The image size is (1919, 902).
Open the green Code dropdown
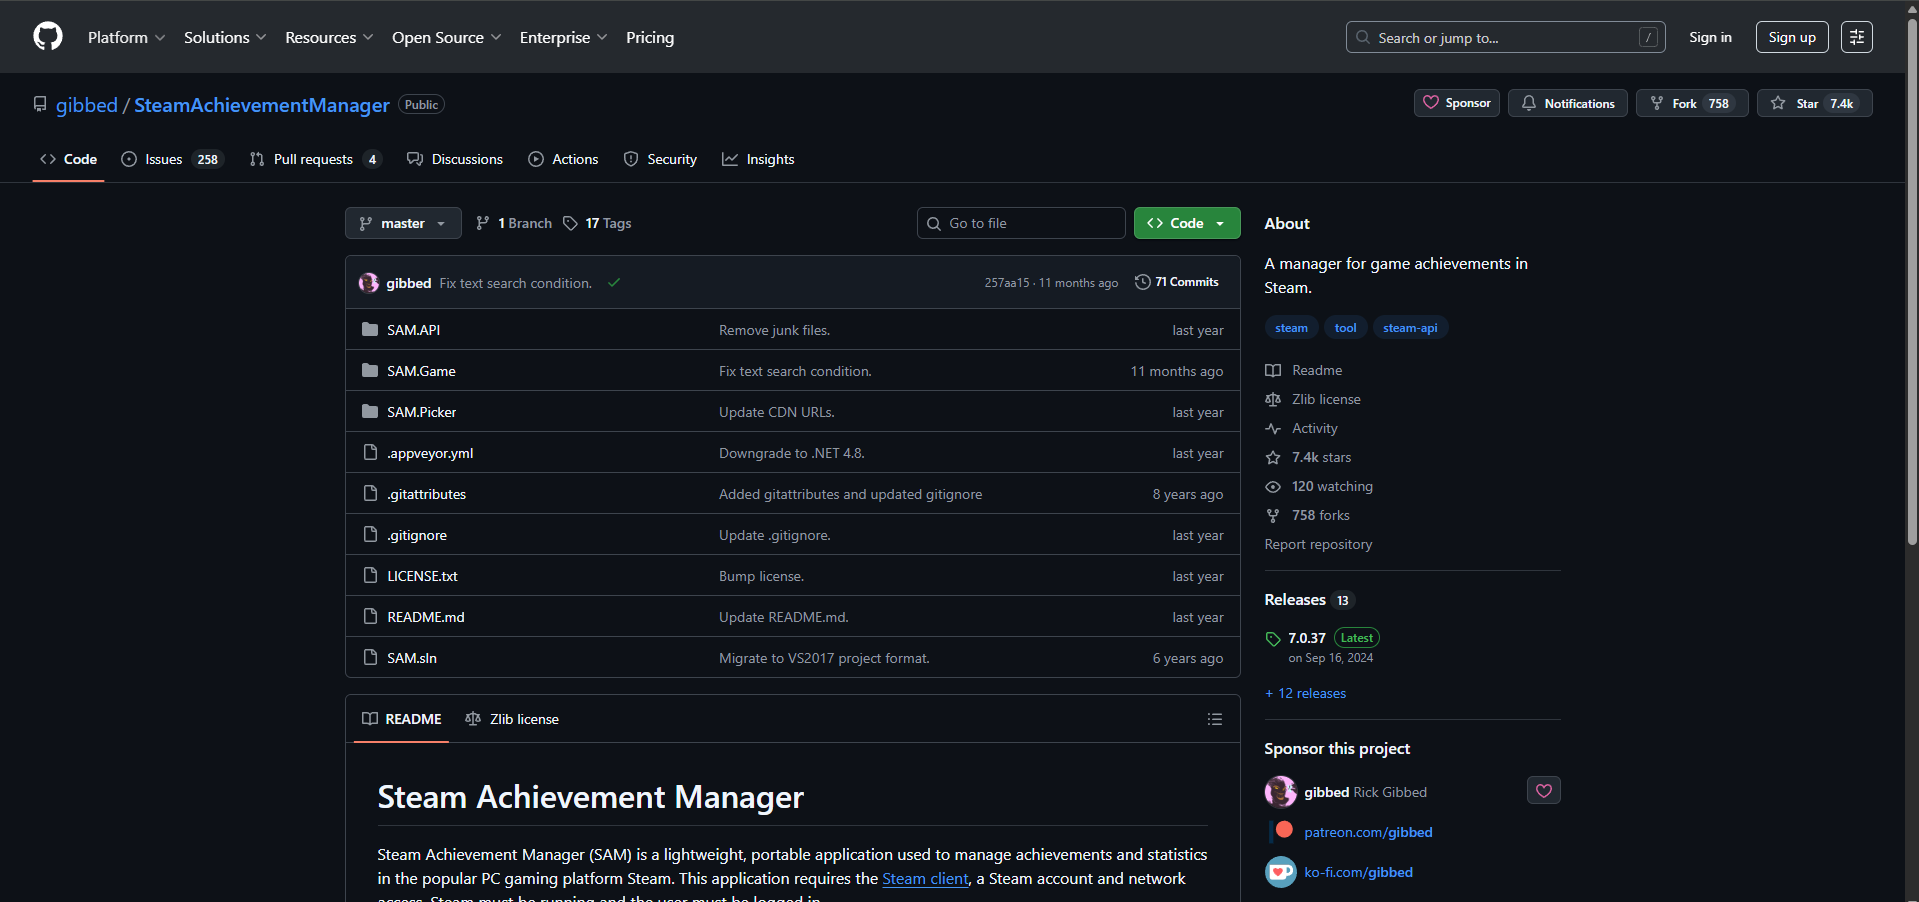(1187, 223)
